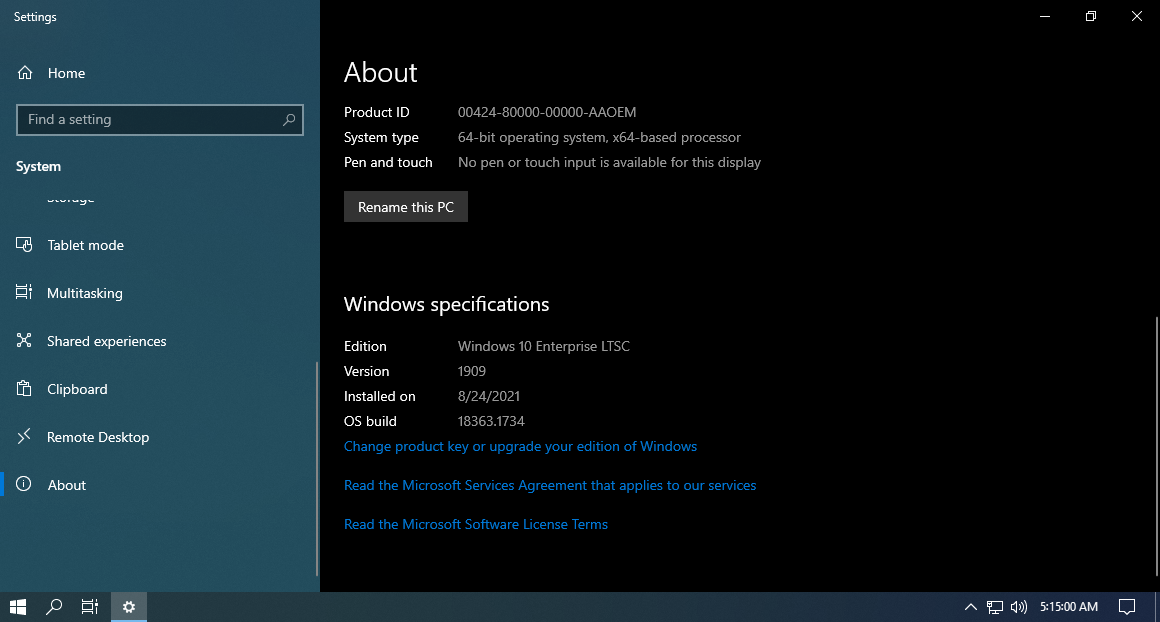This screenshot has height=622, width=1160.
Task: Open the volume speaker icon
Action: [1019, 607]
